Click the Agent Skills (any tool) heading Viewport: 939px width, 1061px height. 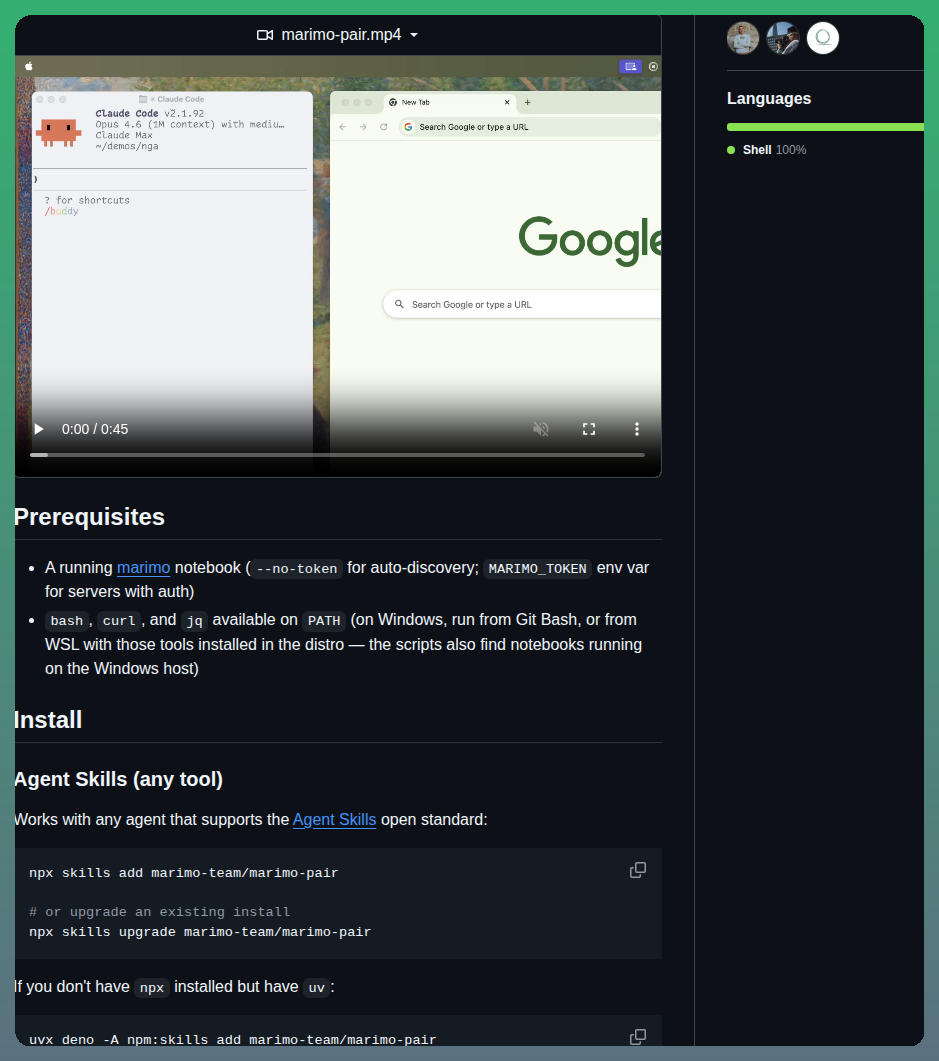118,779
